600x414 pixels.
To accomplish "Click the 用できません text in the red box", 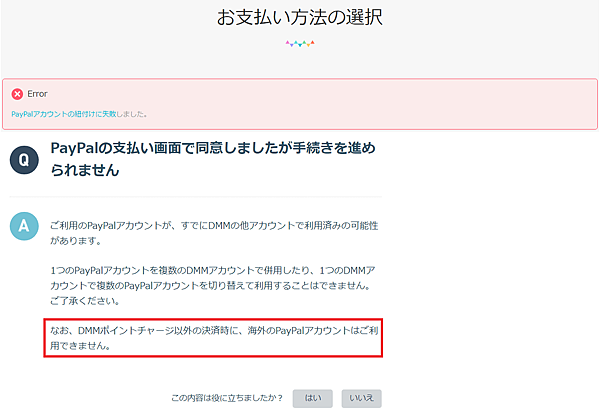I will pos(80,346).
